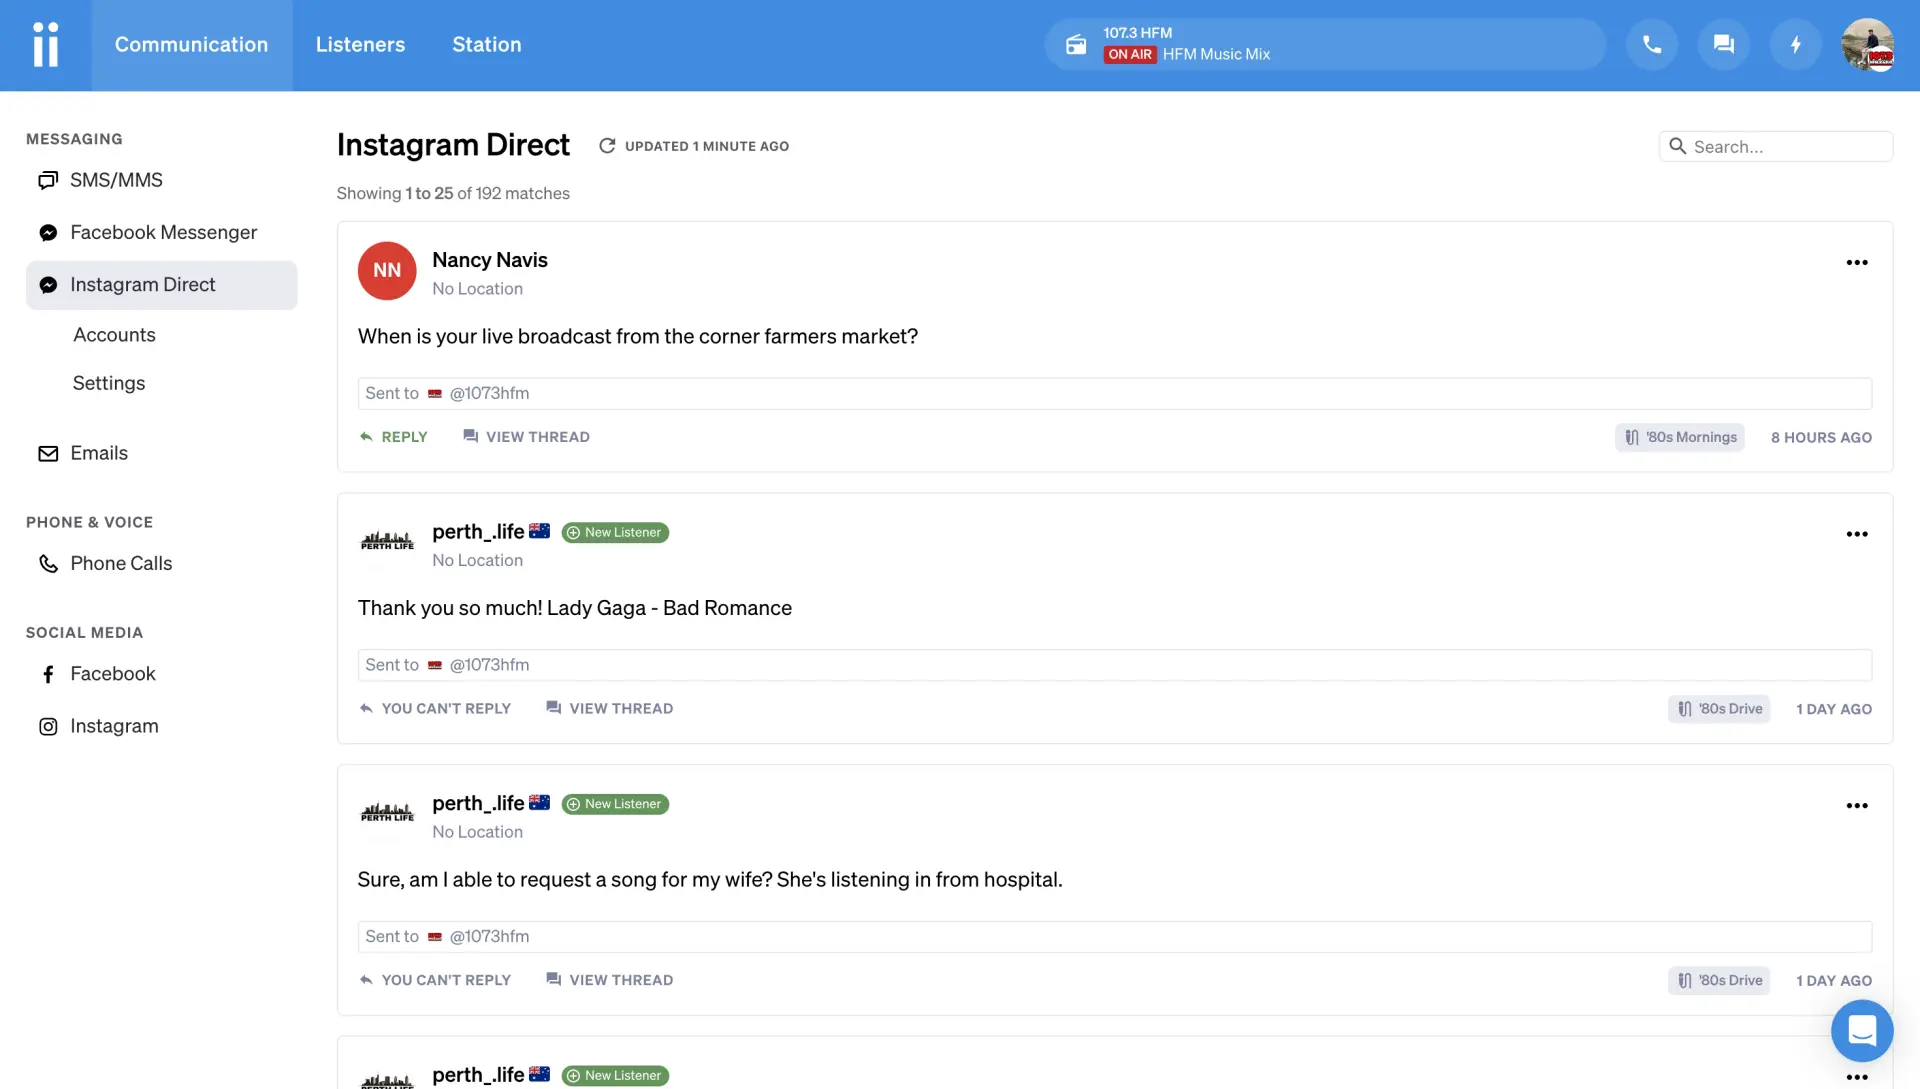
Task: View thread for Bad Romance message
Action: click(x=609, y=709)
